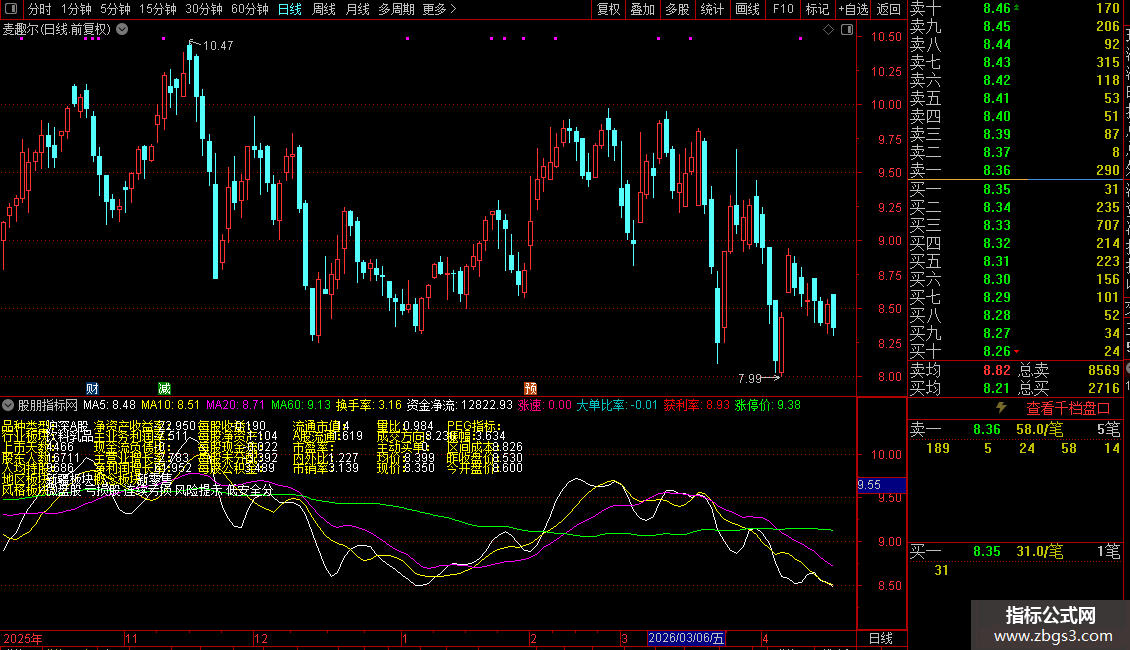Screen dimensions: 1130x650
Task: Switch to 分时 intraday chart
Action: 40,9
